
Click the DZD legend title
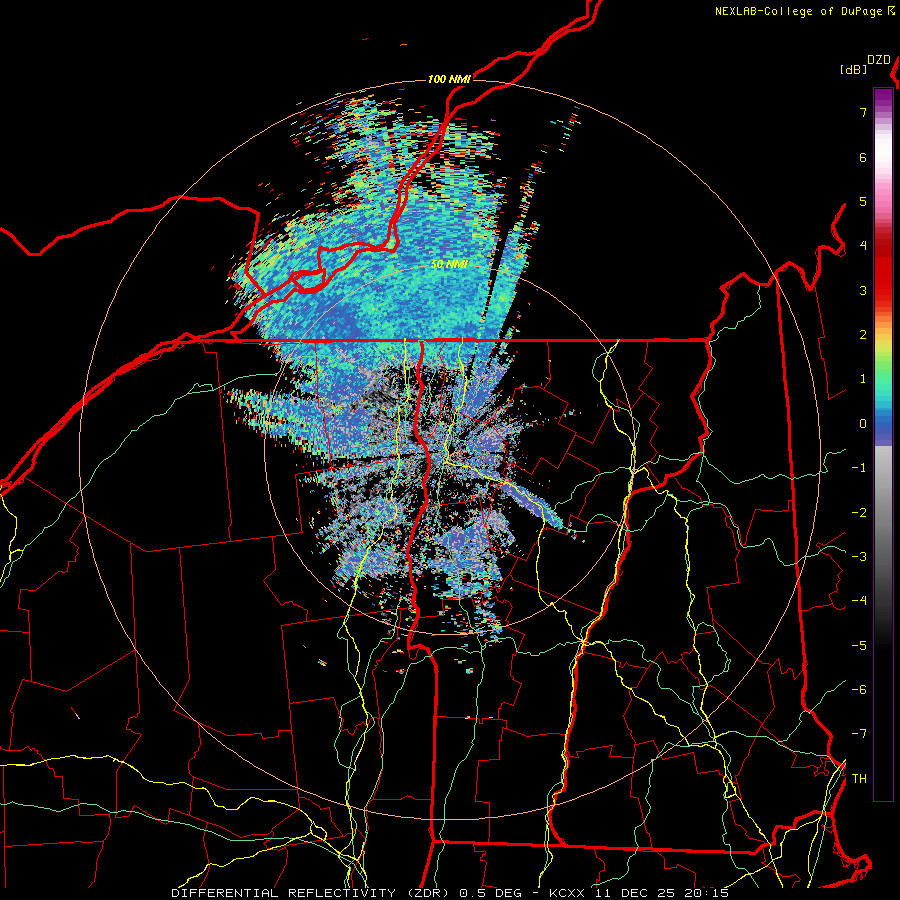879,60
